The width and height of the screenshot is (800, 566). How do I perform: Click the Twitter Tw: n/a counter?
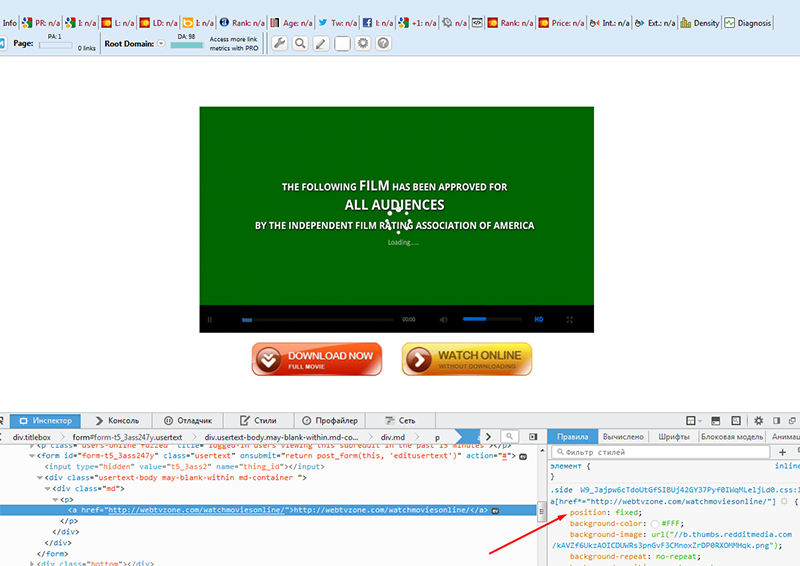338,23
